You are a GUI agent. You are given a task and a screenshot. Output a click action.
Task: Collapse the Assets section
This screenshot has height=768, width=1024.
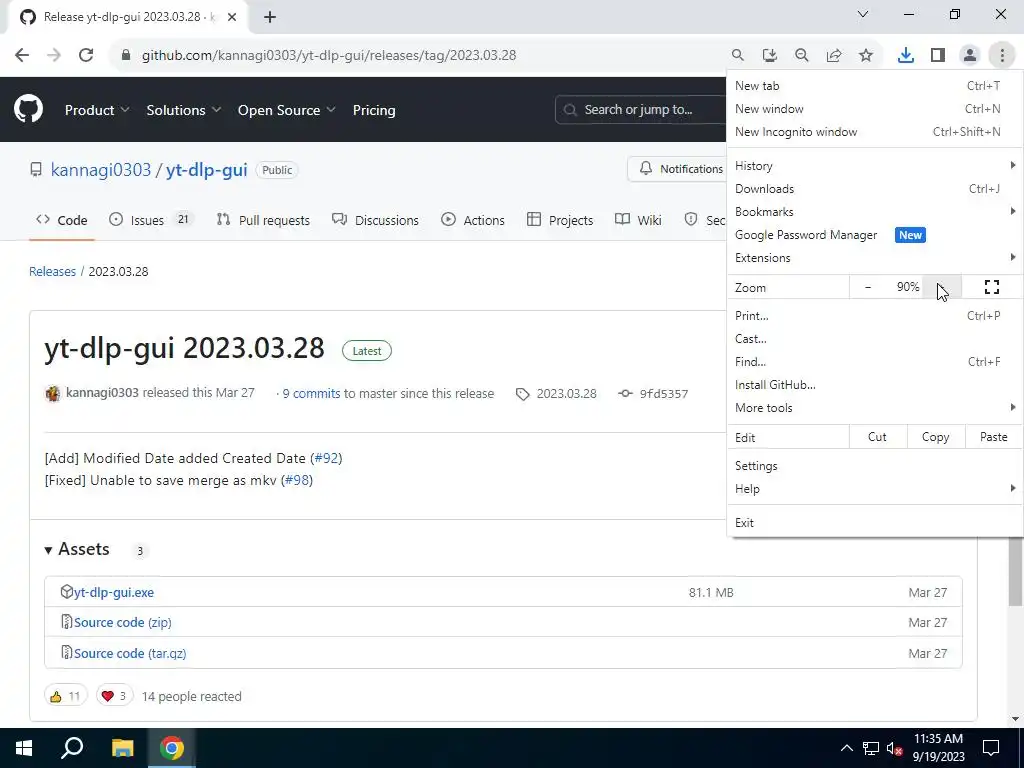(76, 549)
